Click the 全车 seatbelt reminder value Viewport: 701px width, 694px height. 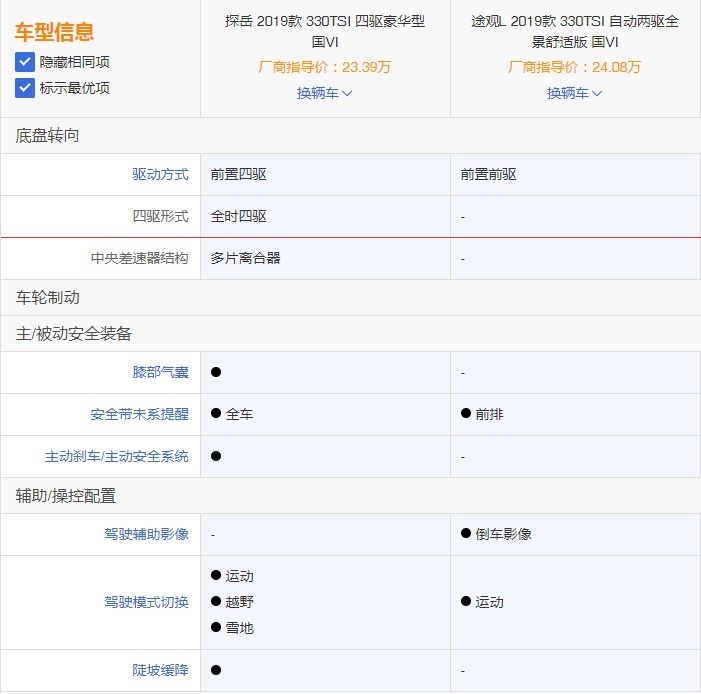(239, 414)
